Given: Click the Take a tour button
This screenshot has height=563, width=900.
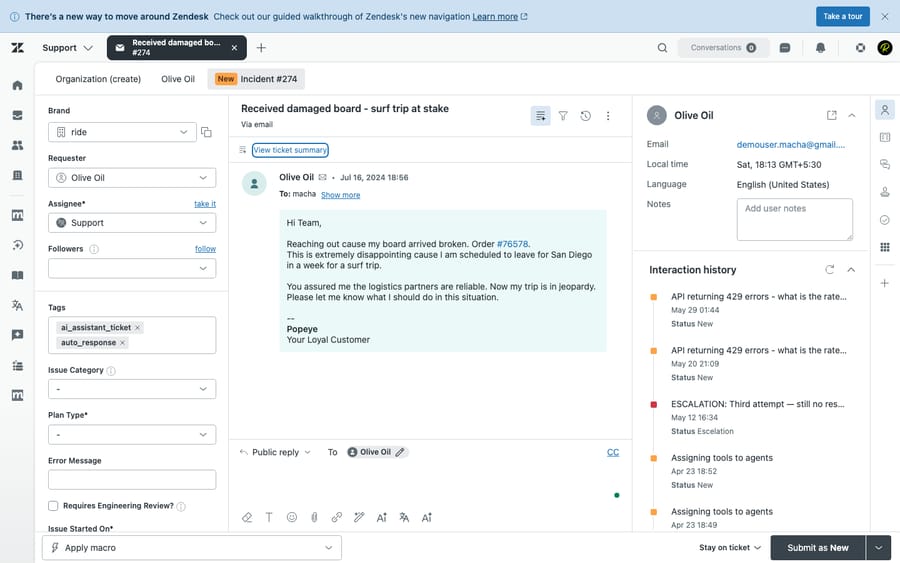Looking at the screenshot, I should coord(843,16).
